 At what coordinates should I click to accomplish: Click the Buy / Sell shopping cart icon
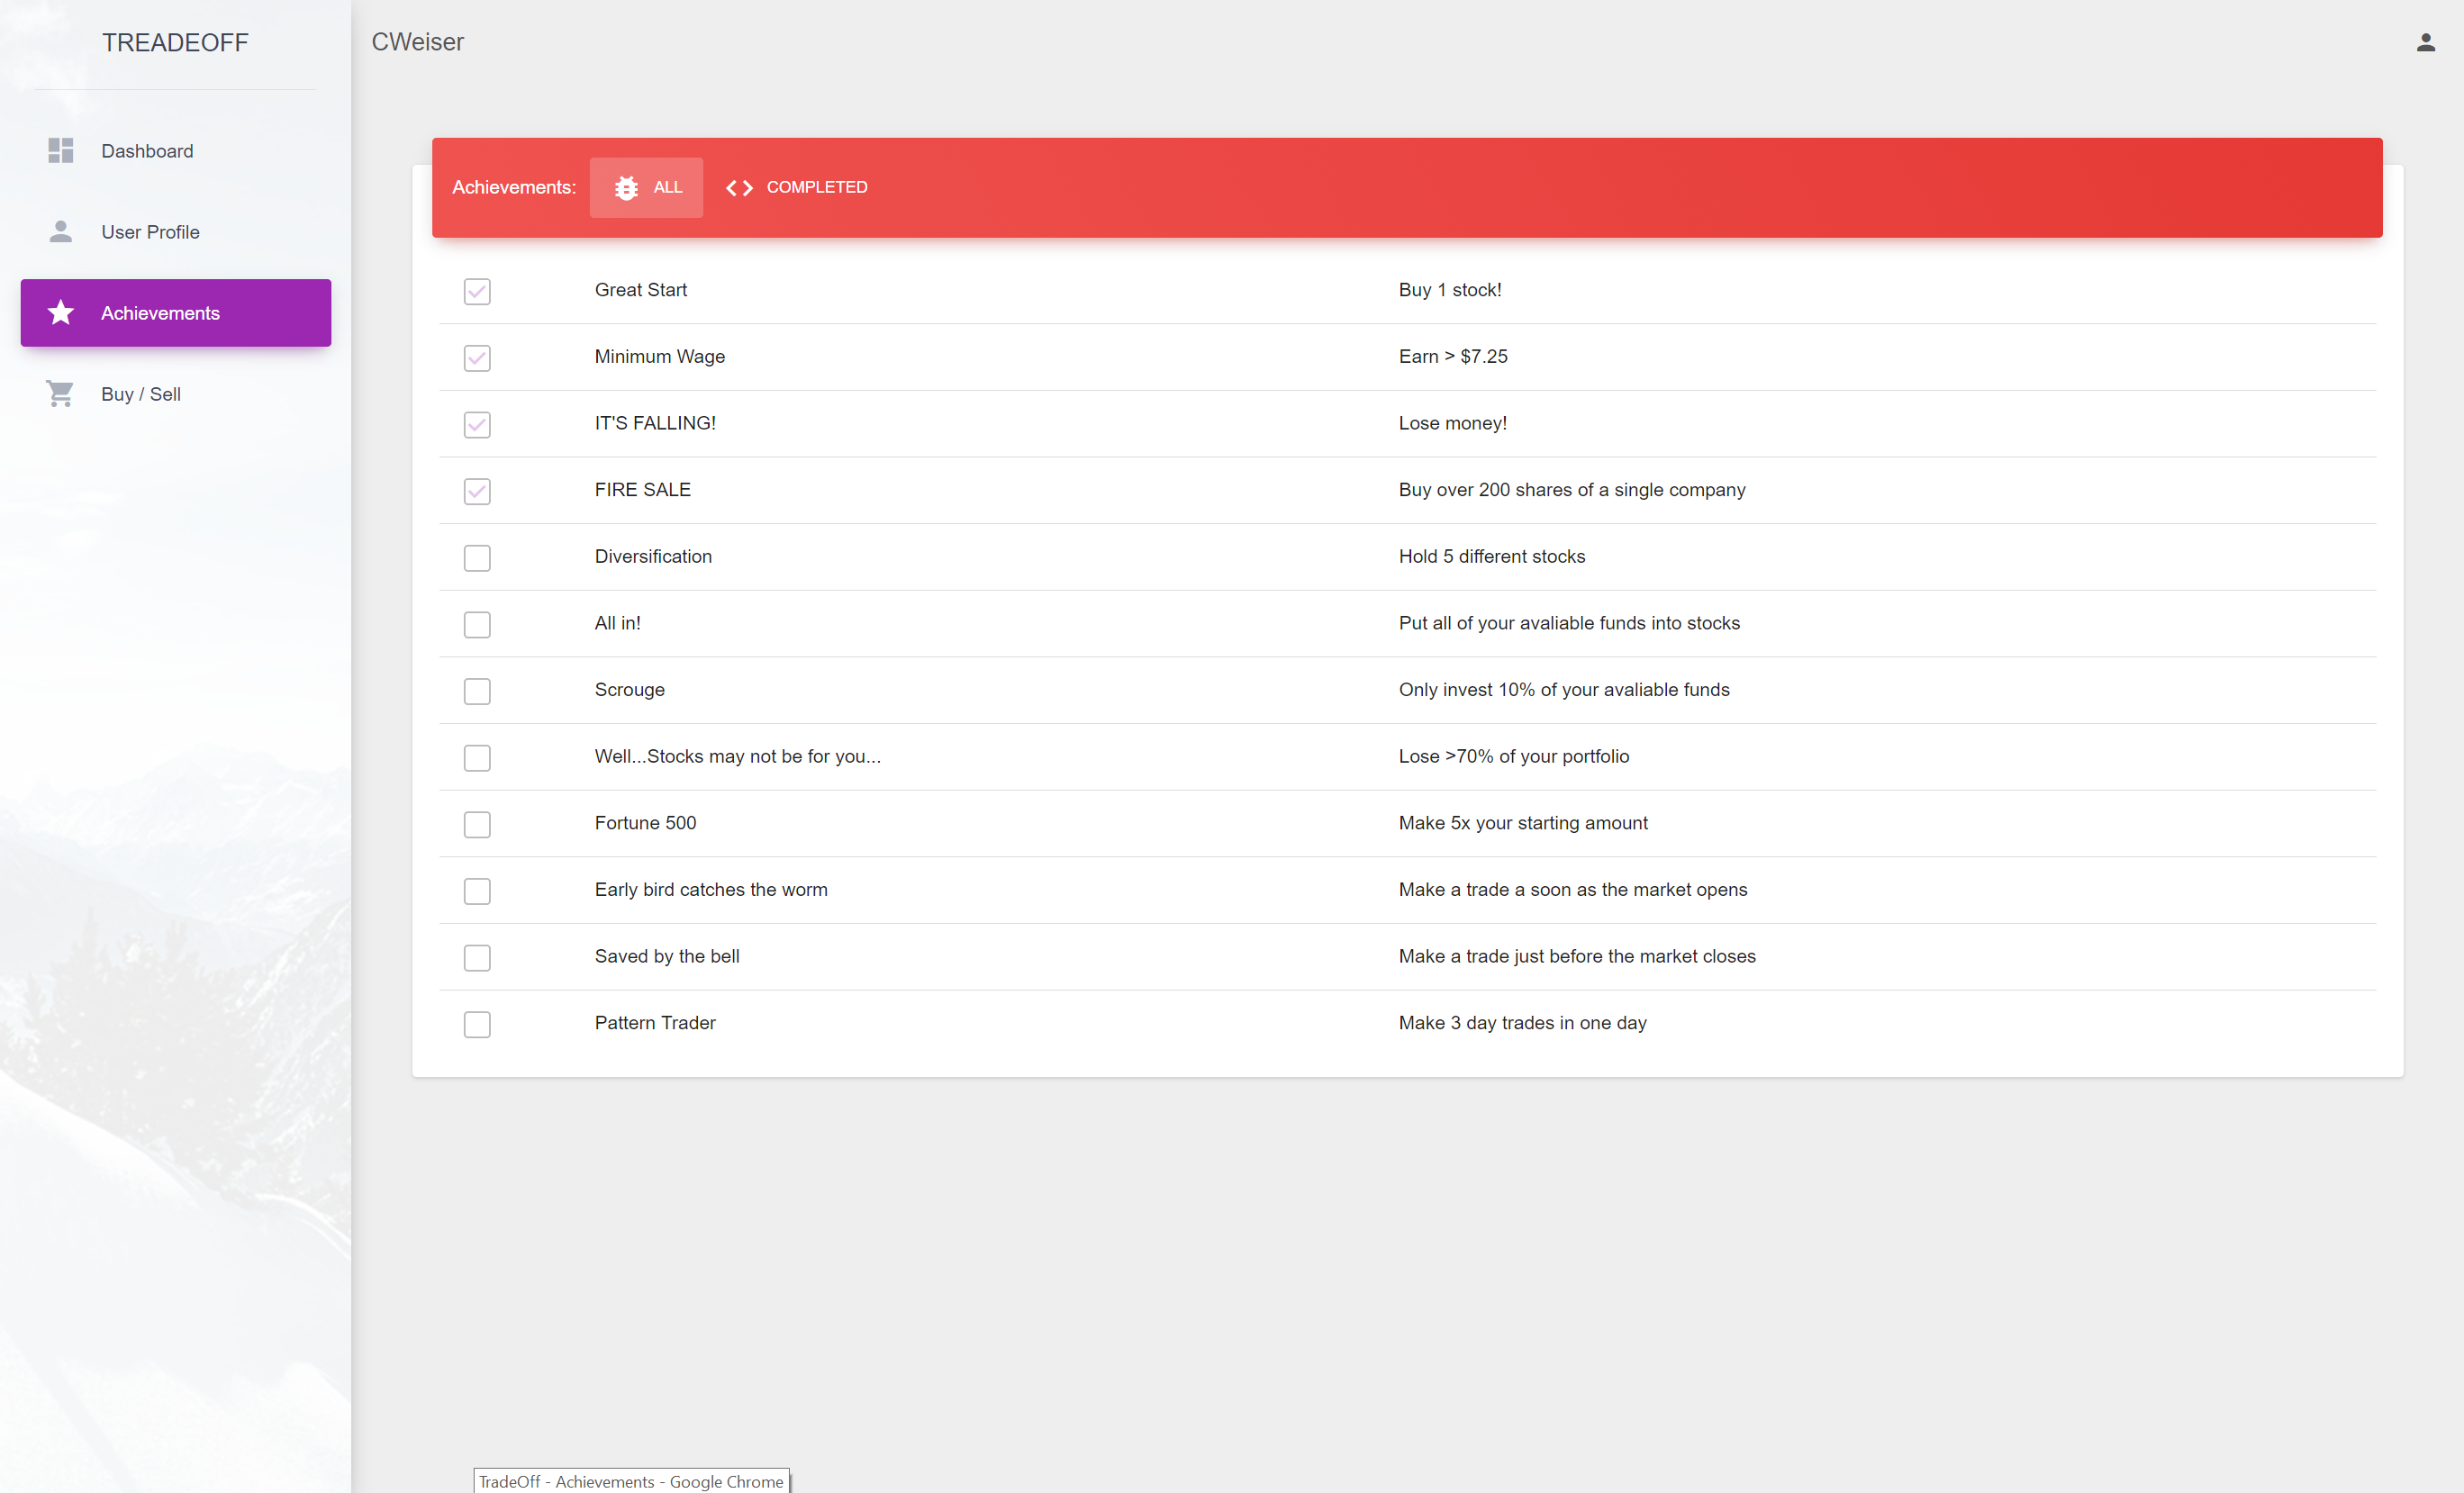(60, 394)
